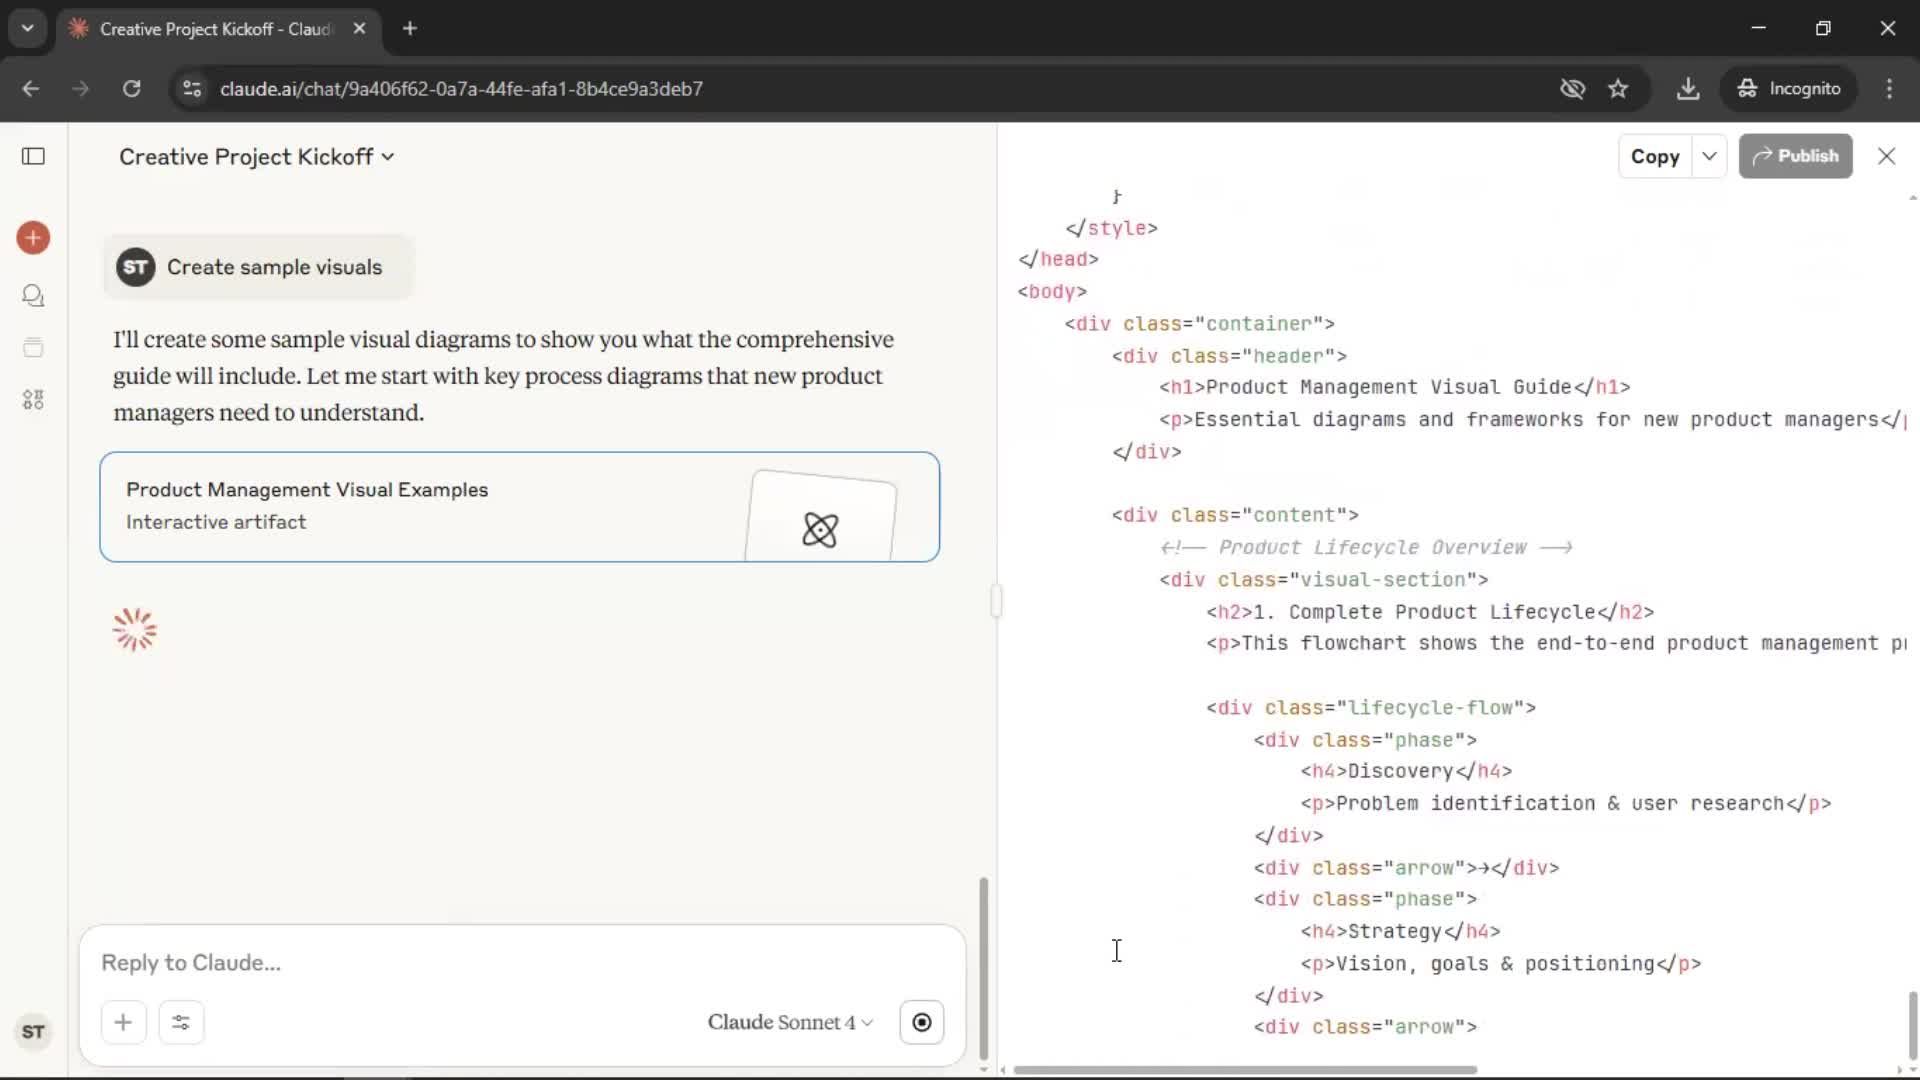The image size is (1920, 1080).
Task: Click the tracking protection eye icon
Action: coord(1572,89)
